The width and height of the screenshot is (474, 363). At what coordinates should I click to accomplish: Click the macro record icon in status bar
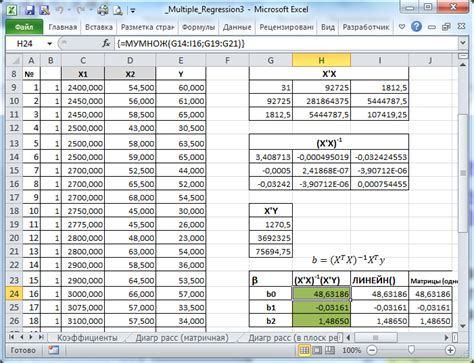53,350
